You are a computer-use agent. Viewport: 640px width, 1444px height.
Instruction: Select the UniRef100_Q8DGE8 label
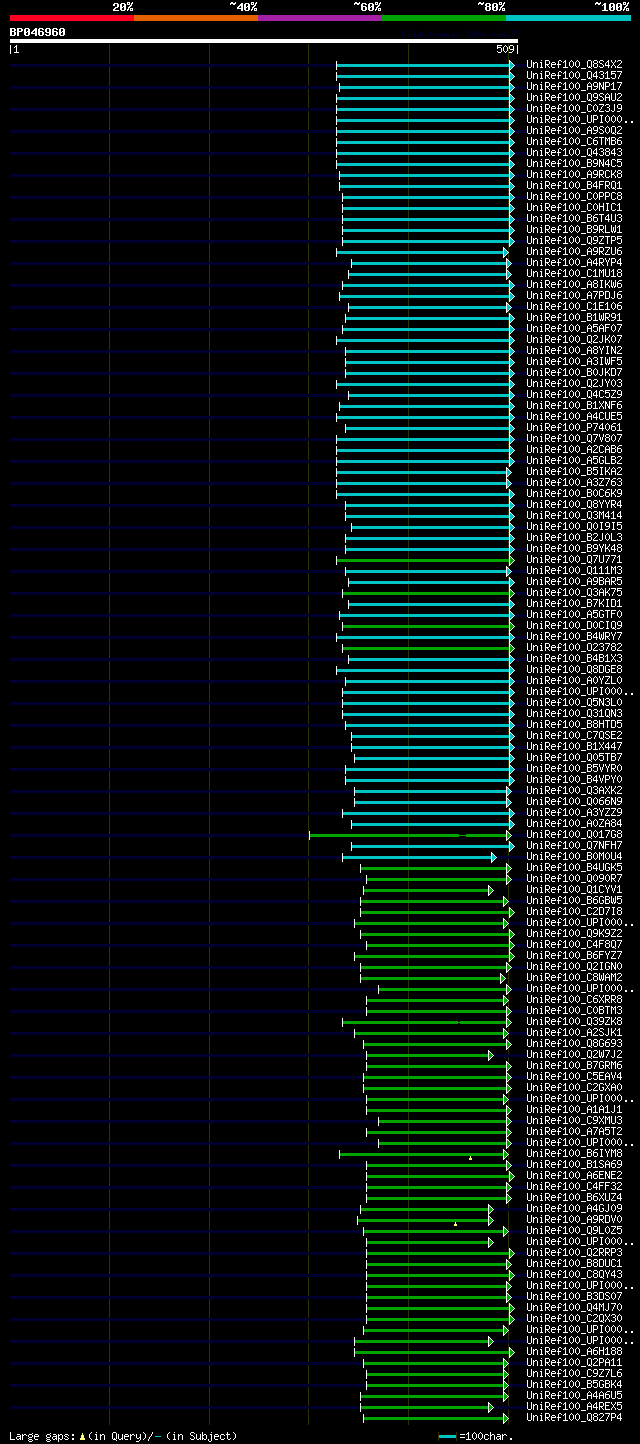pos(575,669)
